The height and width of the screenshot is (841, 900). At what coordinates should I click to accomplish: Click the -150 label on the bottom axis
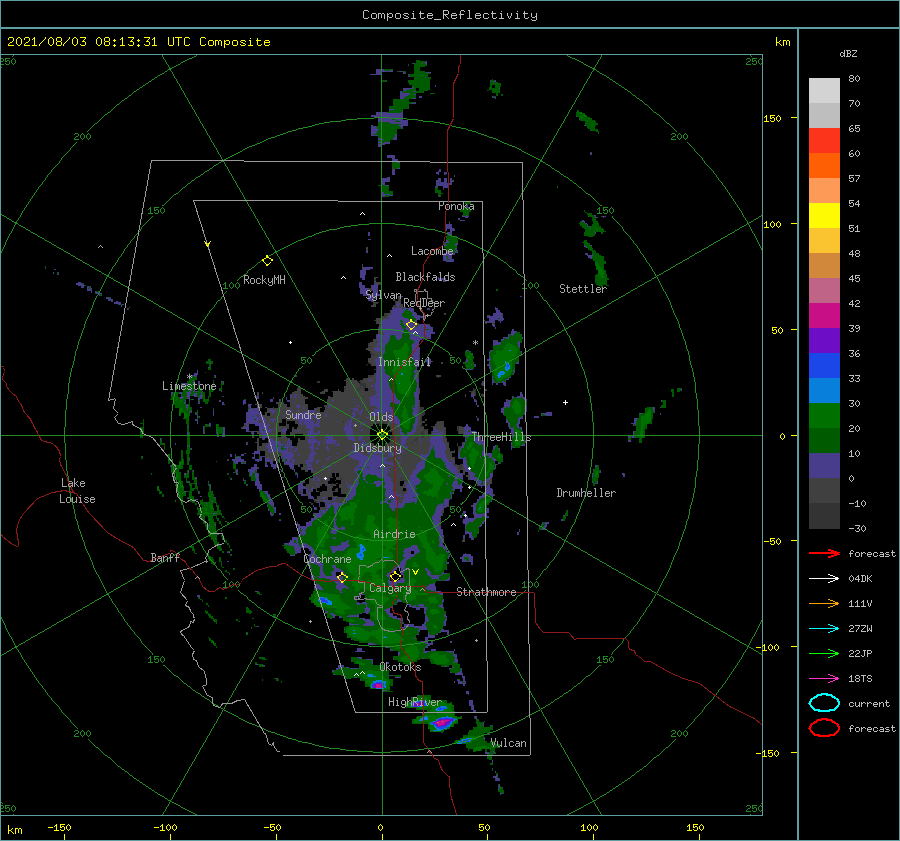[x=59, y=827]
